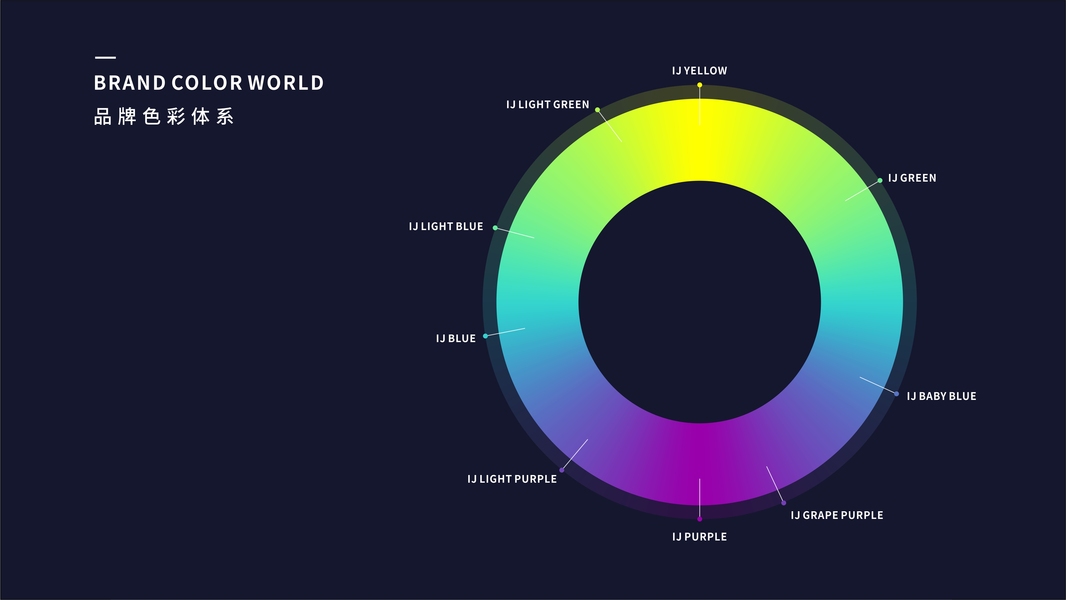Click the IJ BLUE label
This screenshot has height=600, width=1066.
455,338
